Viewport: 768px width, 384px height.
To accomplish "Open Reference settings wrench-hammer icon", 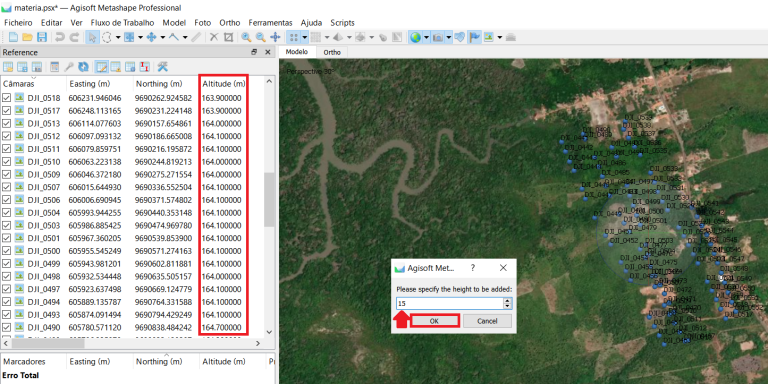I will tap(163, 67).
